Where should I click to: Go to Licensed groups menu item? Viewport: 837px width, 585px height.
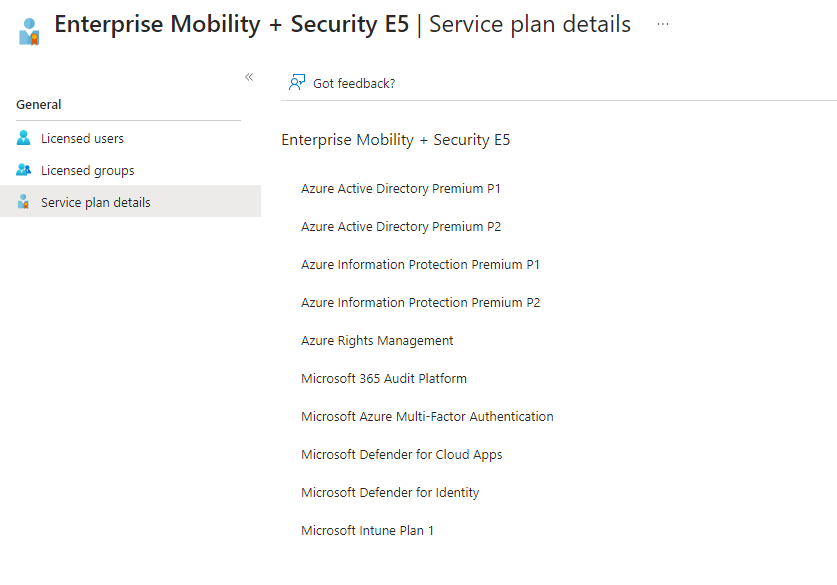tap(87, 171)
